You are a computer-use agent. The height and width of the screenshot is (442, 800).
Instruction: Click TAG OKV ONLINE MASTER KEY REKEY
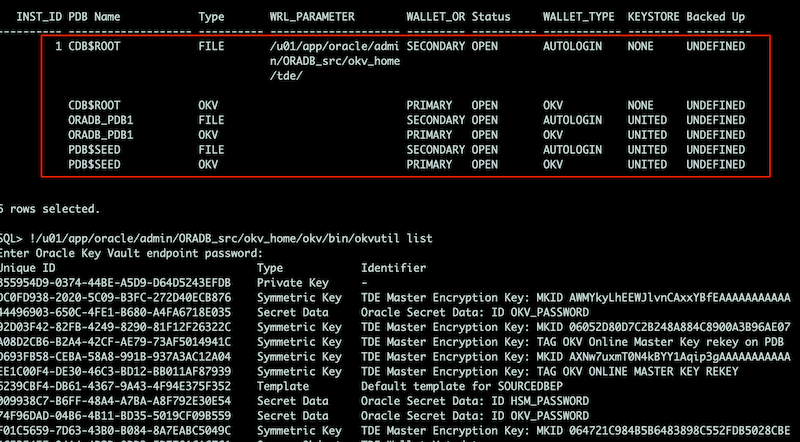[x=549, y=372]
